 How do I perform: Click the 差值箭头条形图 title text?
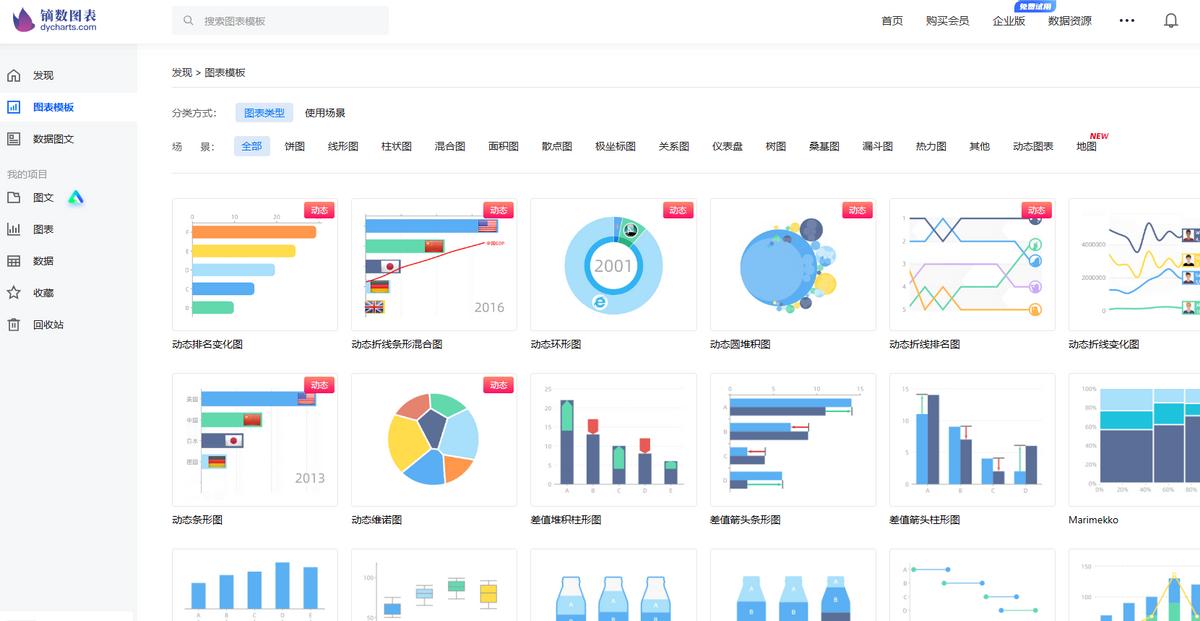point(745,520)
